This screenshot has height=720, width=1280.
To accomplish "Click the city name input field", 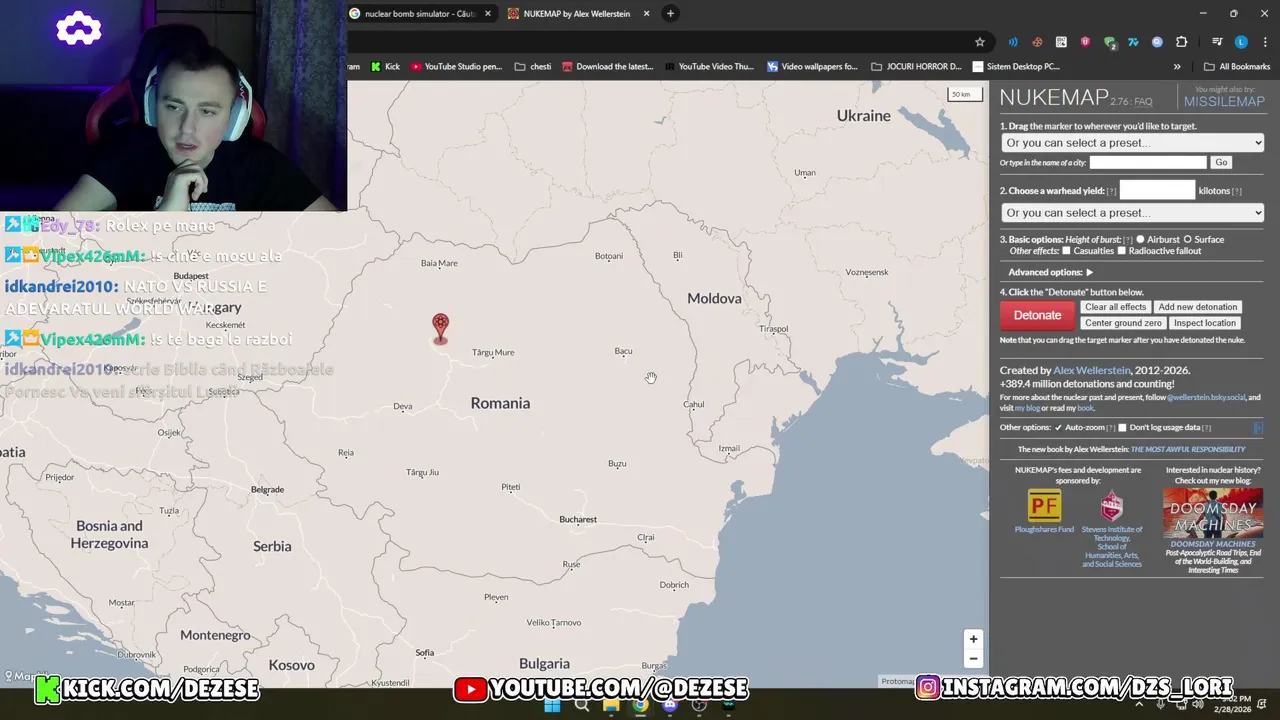I will (1148, 162).
